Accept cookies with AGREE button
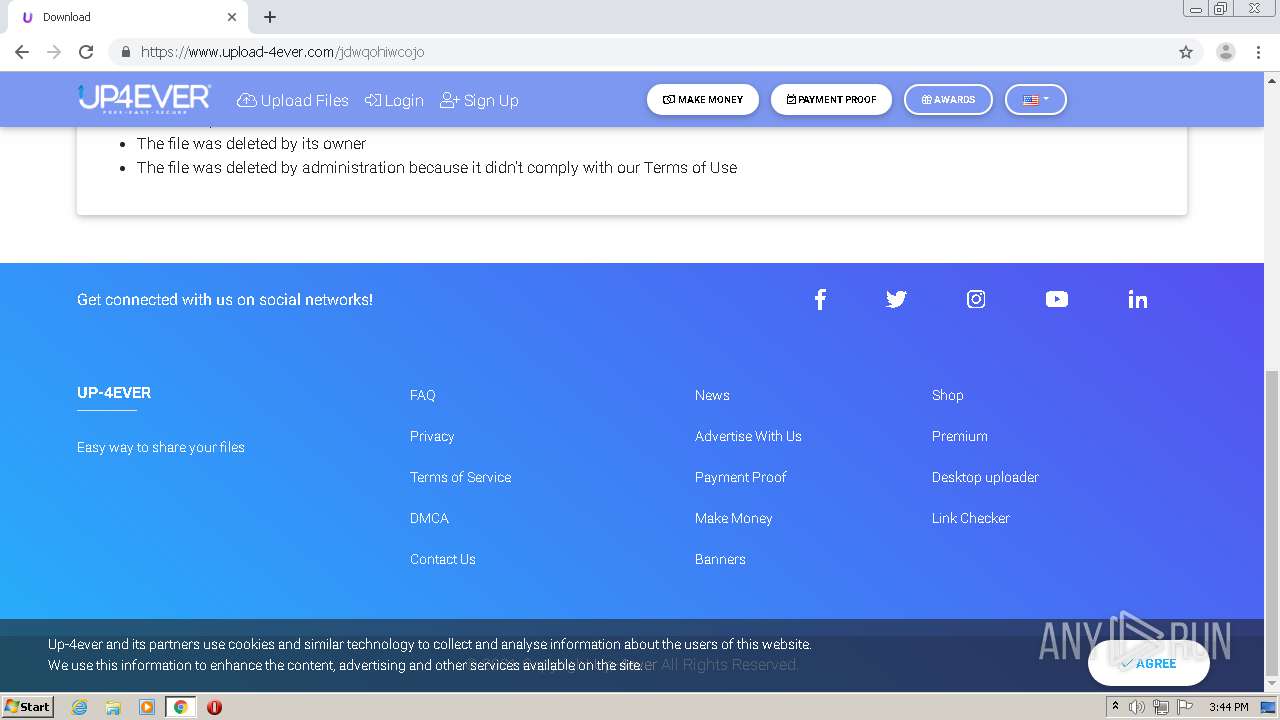Viewport: 1280px width, 720px height. [1149, 663]
